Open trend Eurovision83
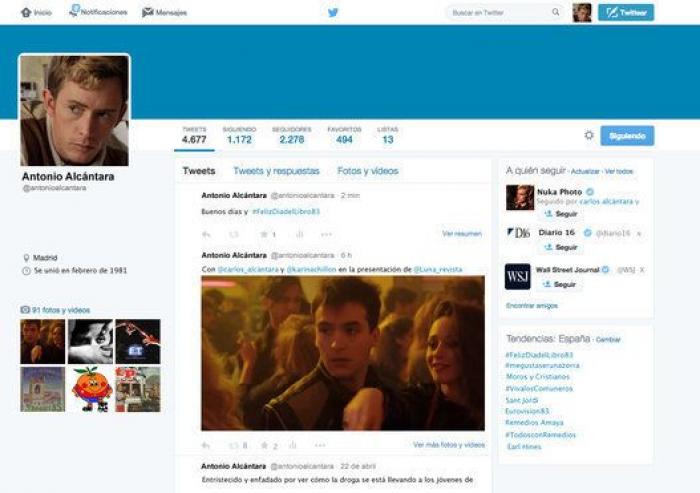 tap(527, 411)
